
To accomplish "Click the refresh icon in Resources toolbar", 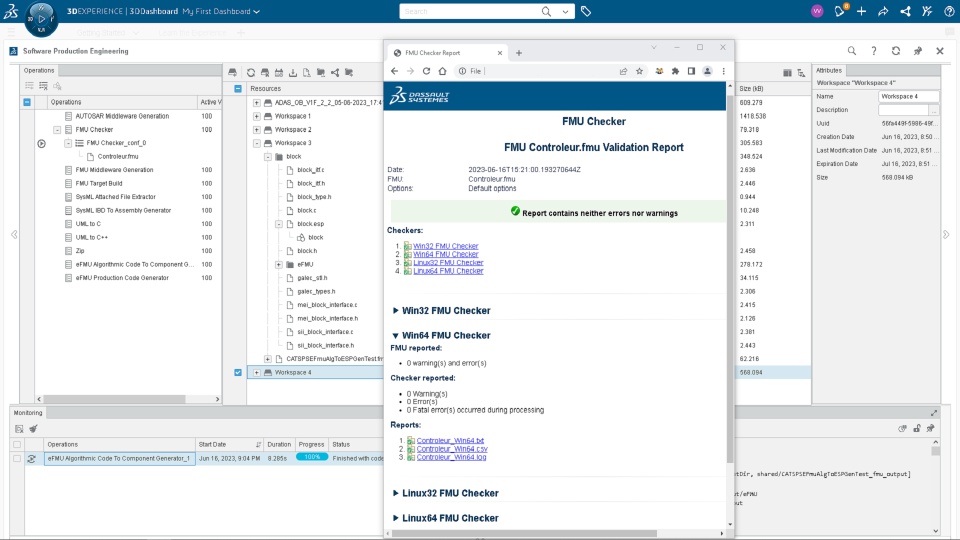I will pos(251,72).
